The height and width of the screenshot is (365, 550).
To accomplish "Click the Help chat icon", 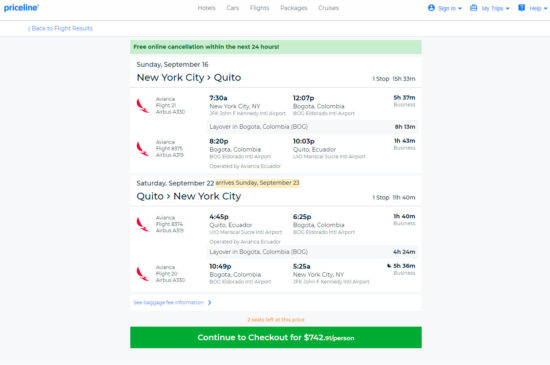I will click(x=522, y=8).
